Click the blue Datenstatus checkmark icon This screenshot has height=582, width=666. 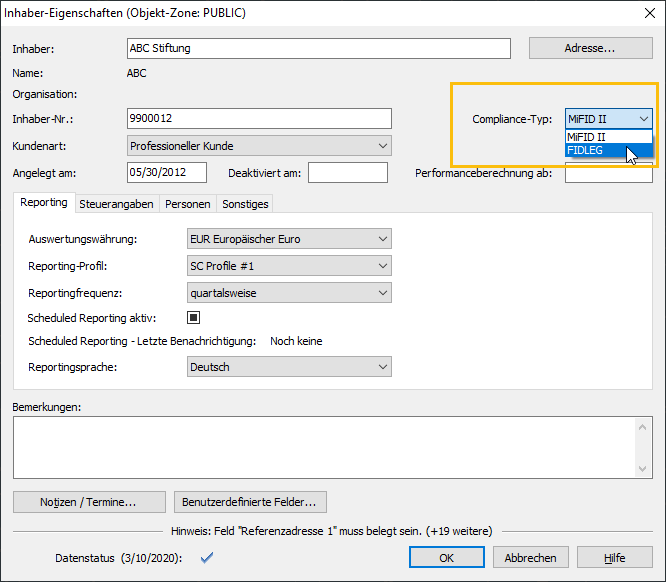click(x=207, y=558)
